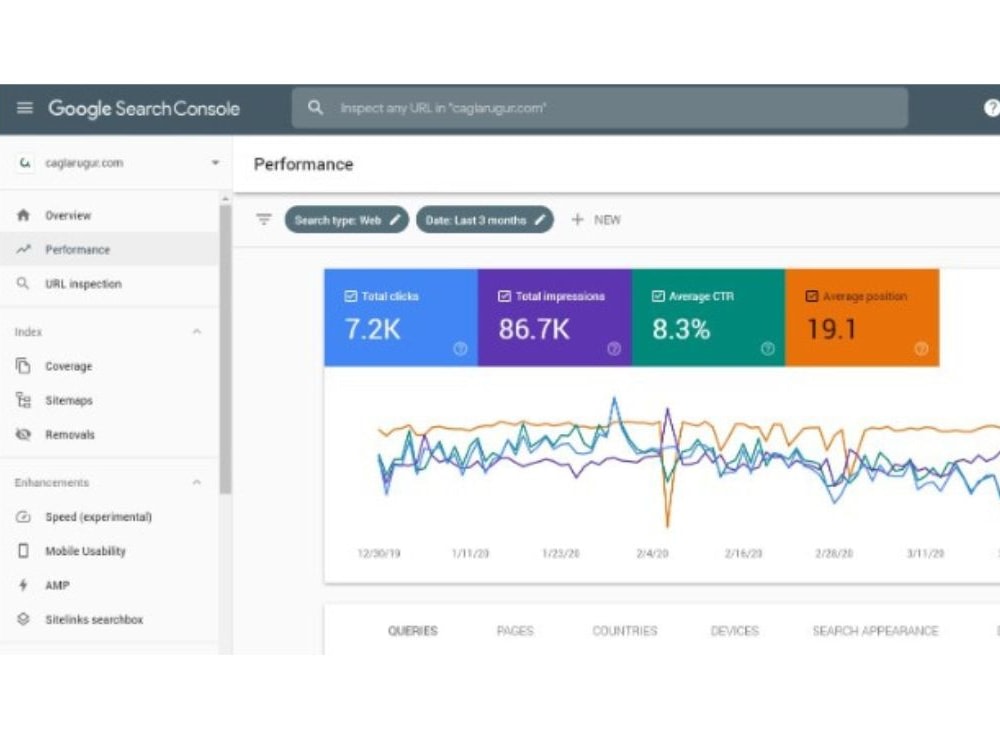1000x750 pixels.
Task: Toggle the Total impressions checkbox
Action: 504,296
